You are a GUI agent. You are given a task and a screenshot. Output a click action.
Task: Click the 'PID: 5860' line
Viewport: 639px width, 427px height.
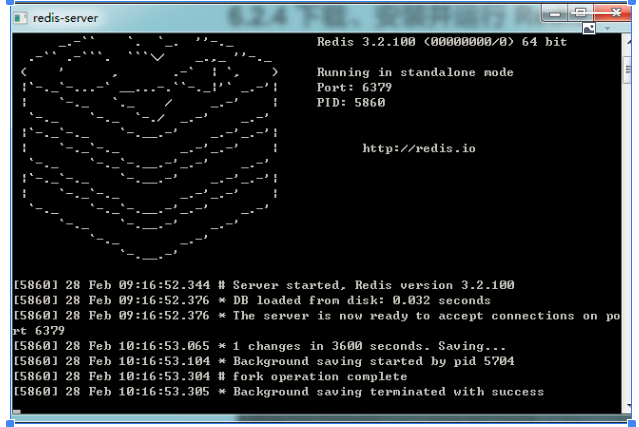coord(351,103)
